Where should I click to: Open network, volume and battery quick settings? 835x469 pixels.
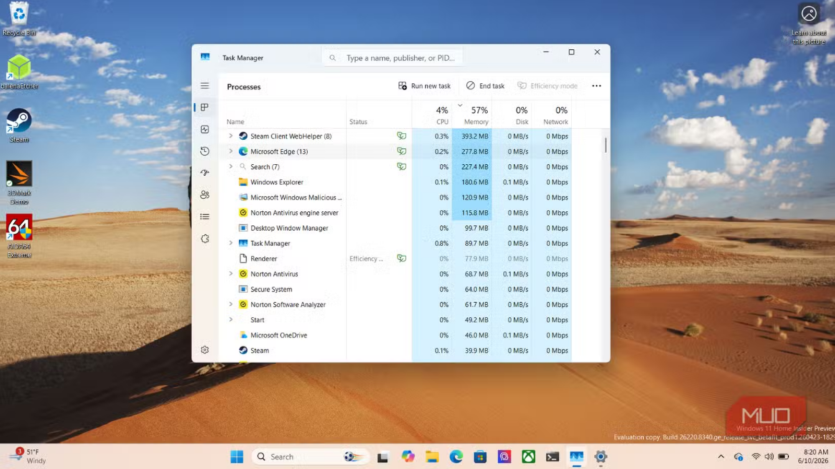coord(769,457)
